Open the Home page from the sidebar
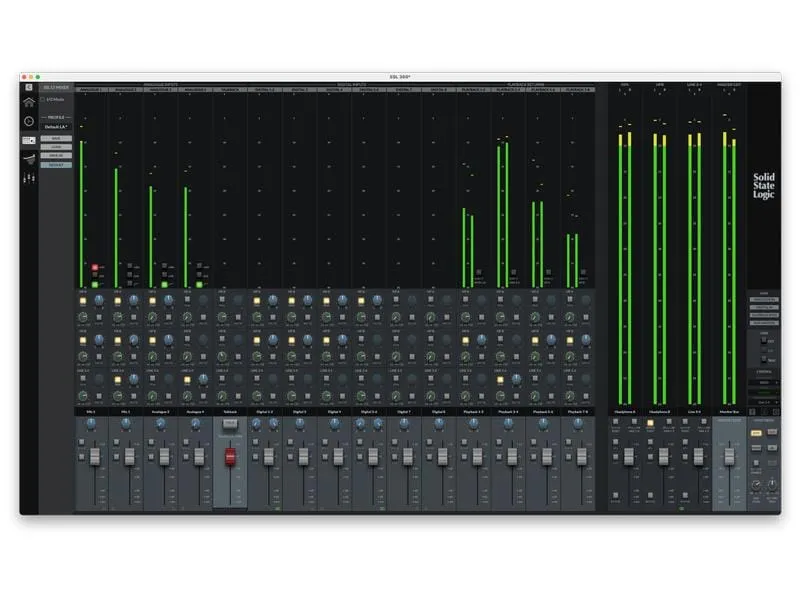 (x=29, y=102)
